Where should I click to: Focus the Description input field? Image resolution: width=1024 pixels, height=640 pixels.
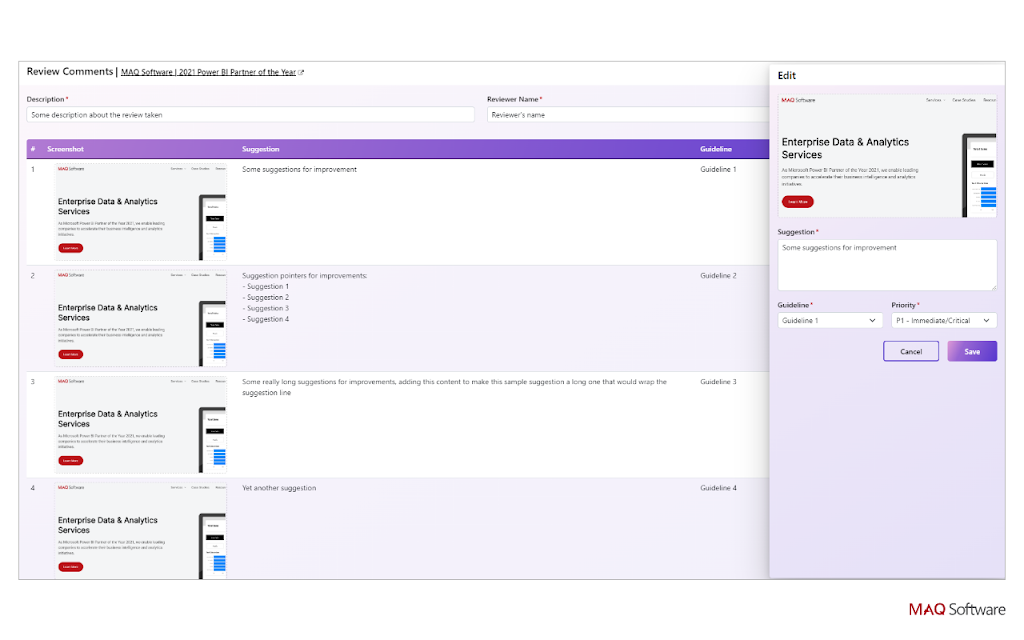pyautogui.click(x=250, y=115)
